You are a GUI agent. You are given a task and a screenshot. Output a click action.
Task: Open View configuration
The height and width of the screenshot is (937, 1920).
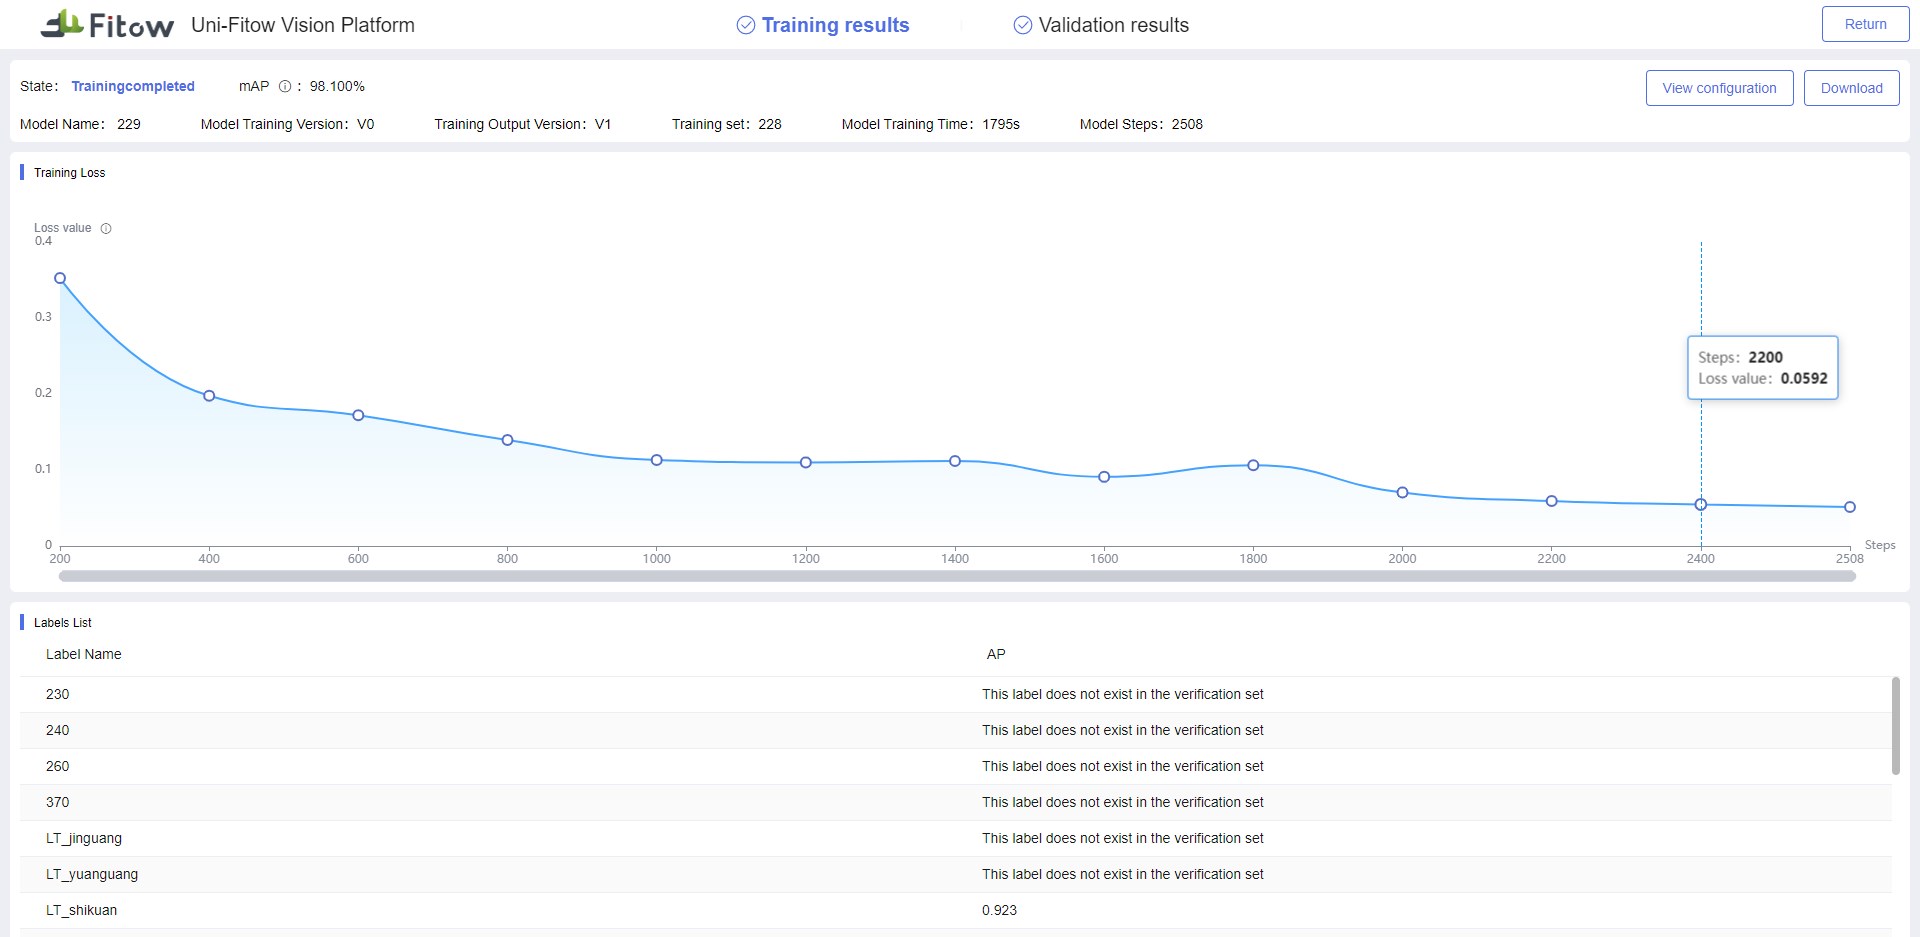[x=1719, y=88]
